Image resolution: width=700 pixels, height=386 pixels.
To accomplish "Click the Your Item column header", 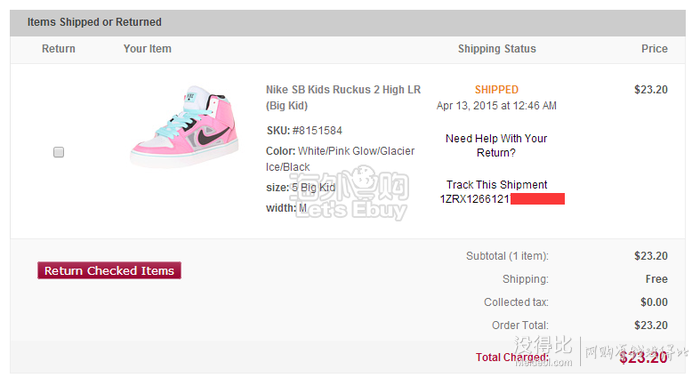I will [147, 49].
